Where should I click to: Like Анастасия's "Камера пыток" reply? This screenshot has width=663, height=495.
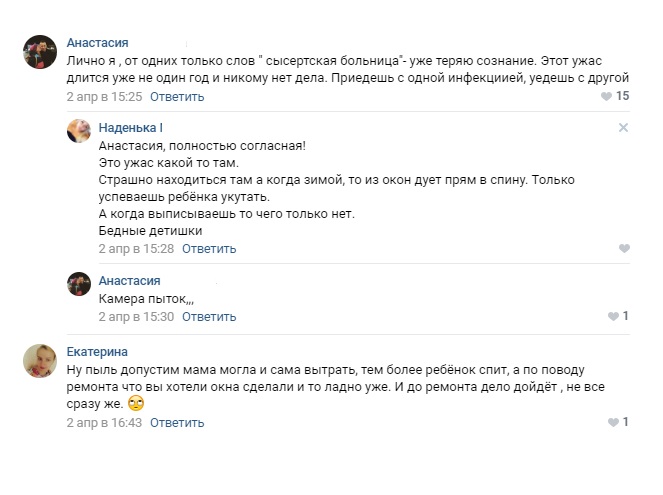[612, 317]
